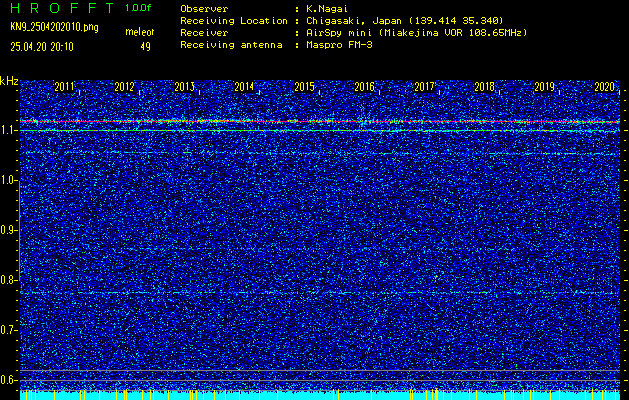
Task: Click the Receiver label
Action: (x=204, y=33)
